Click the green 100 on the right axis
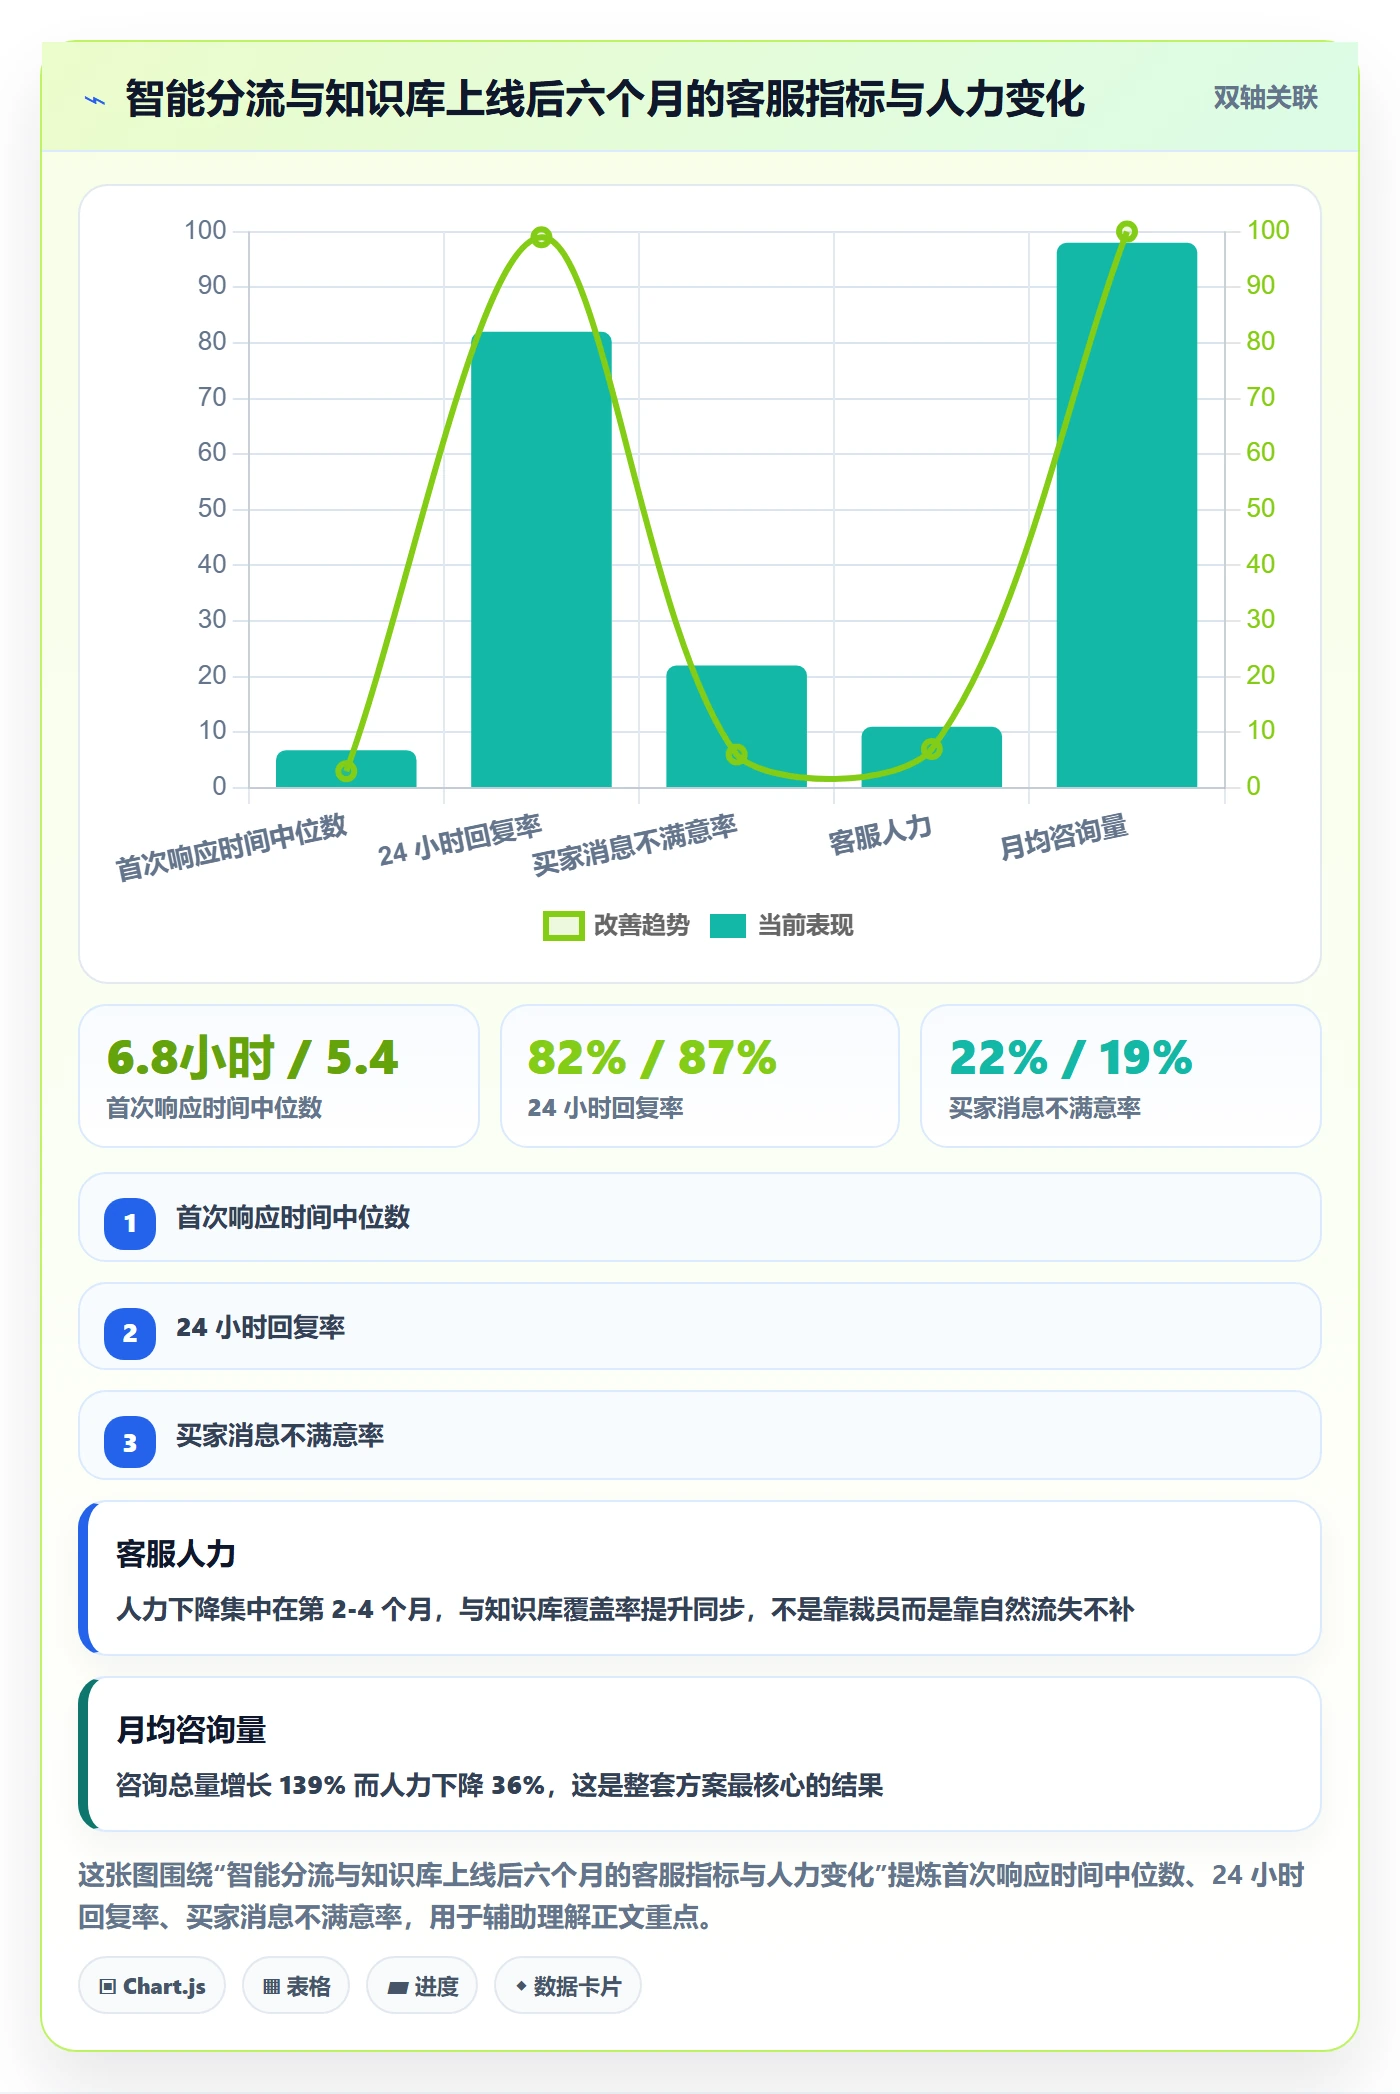The image size is (1400, 2094). 1268,231
